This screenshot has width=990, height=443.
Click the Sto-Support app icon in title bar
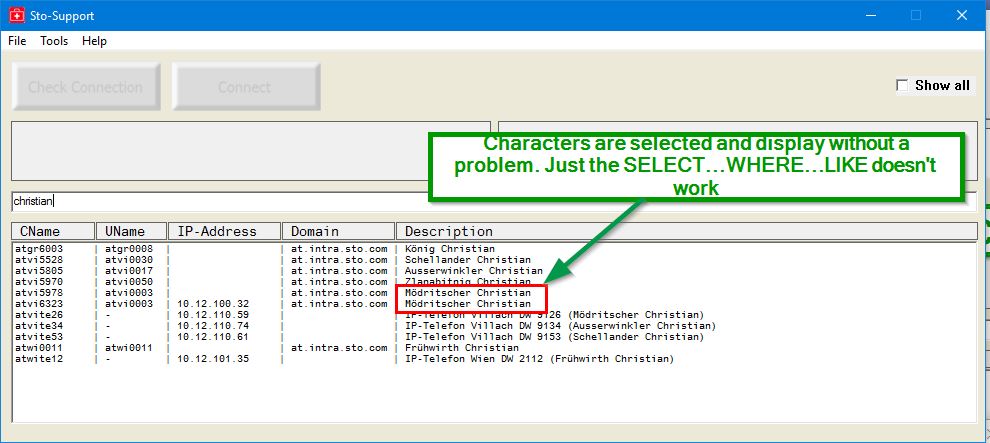coord(16,15)
